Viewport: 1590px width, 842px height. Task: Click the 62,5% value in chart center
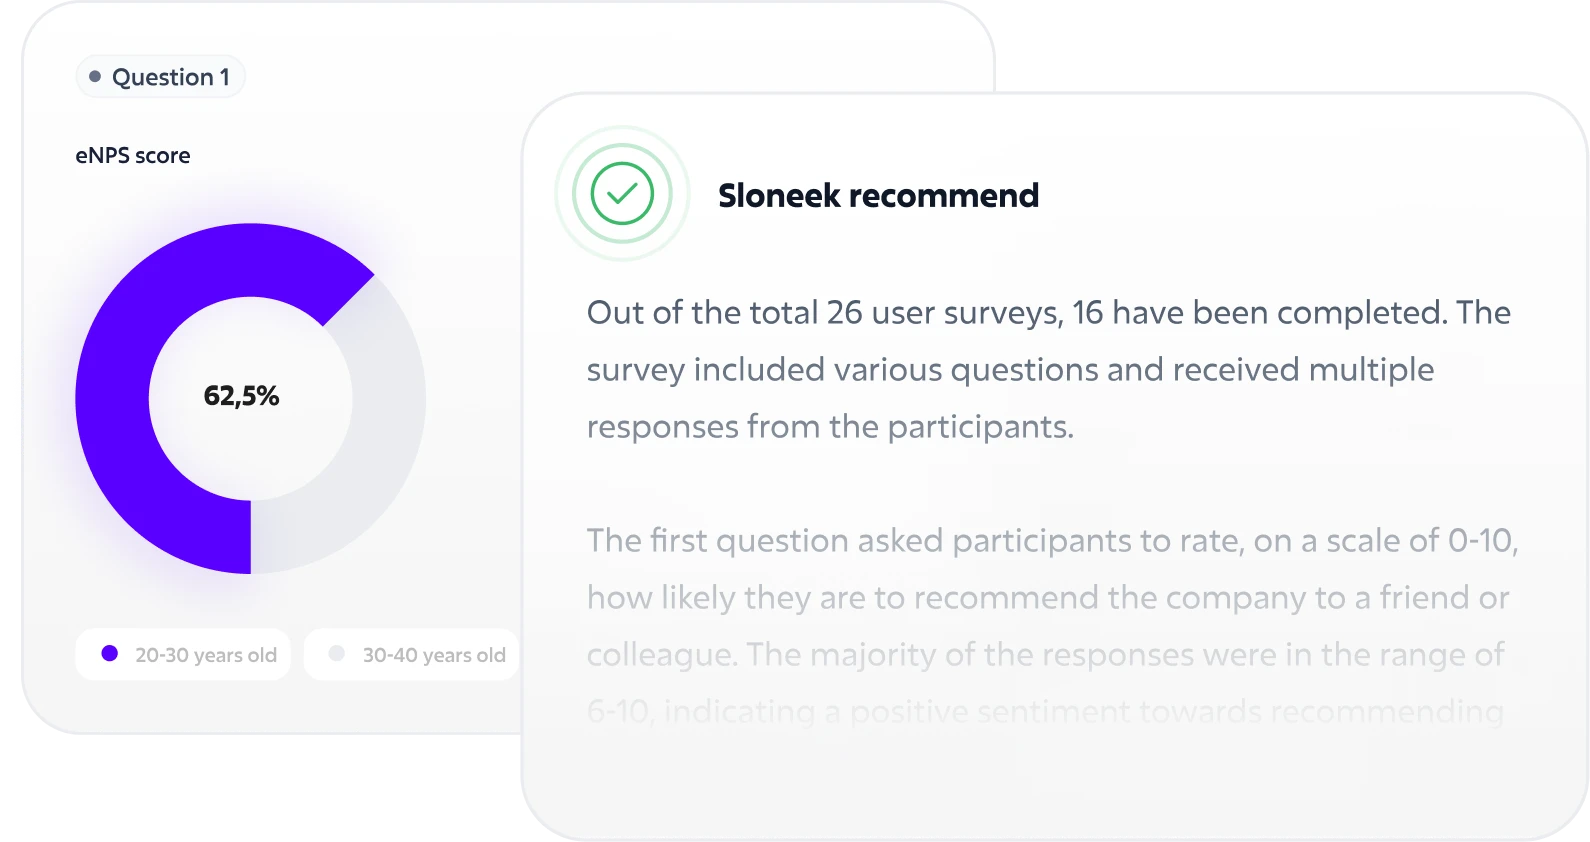pos(241,396)
